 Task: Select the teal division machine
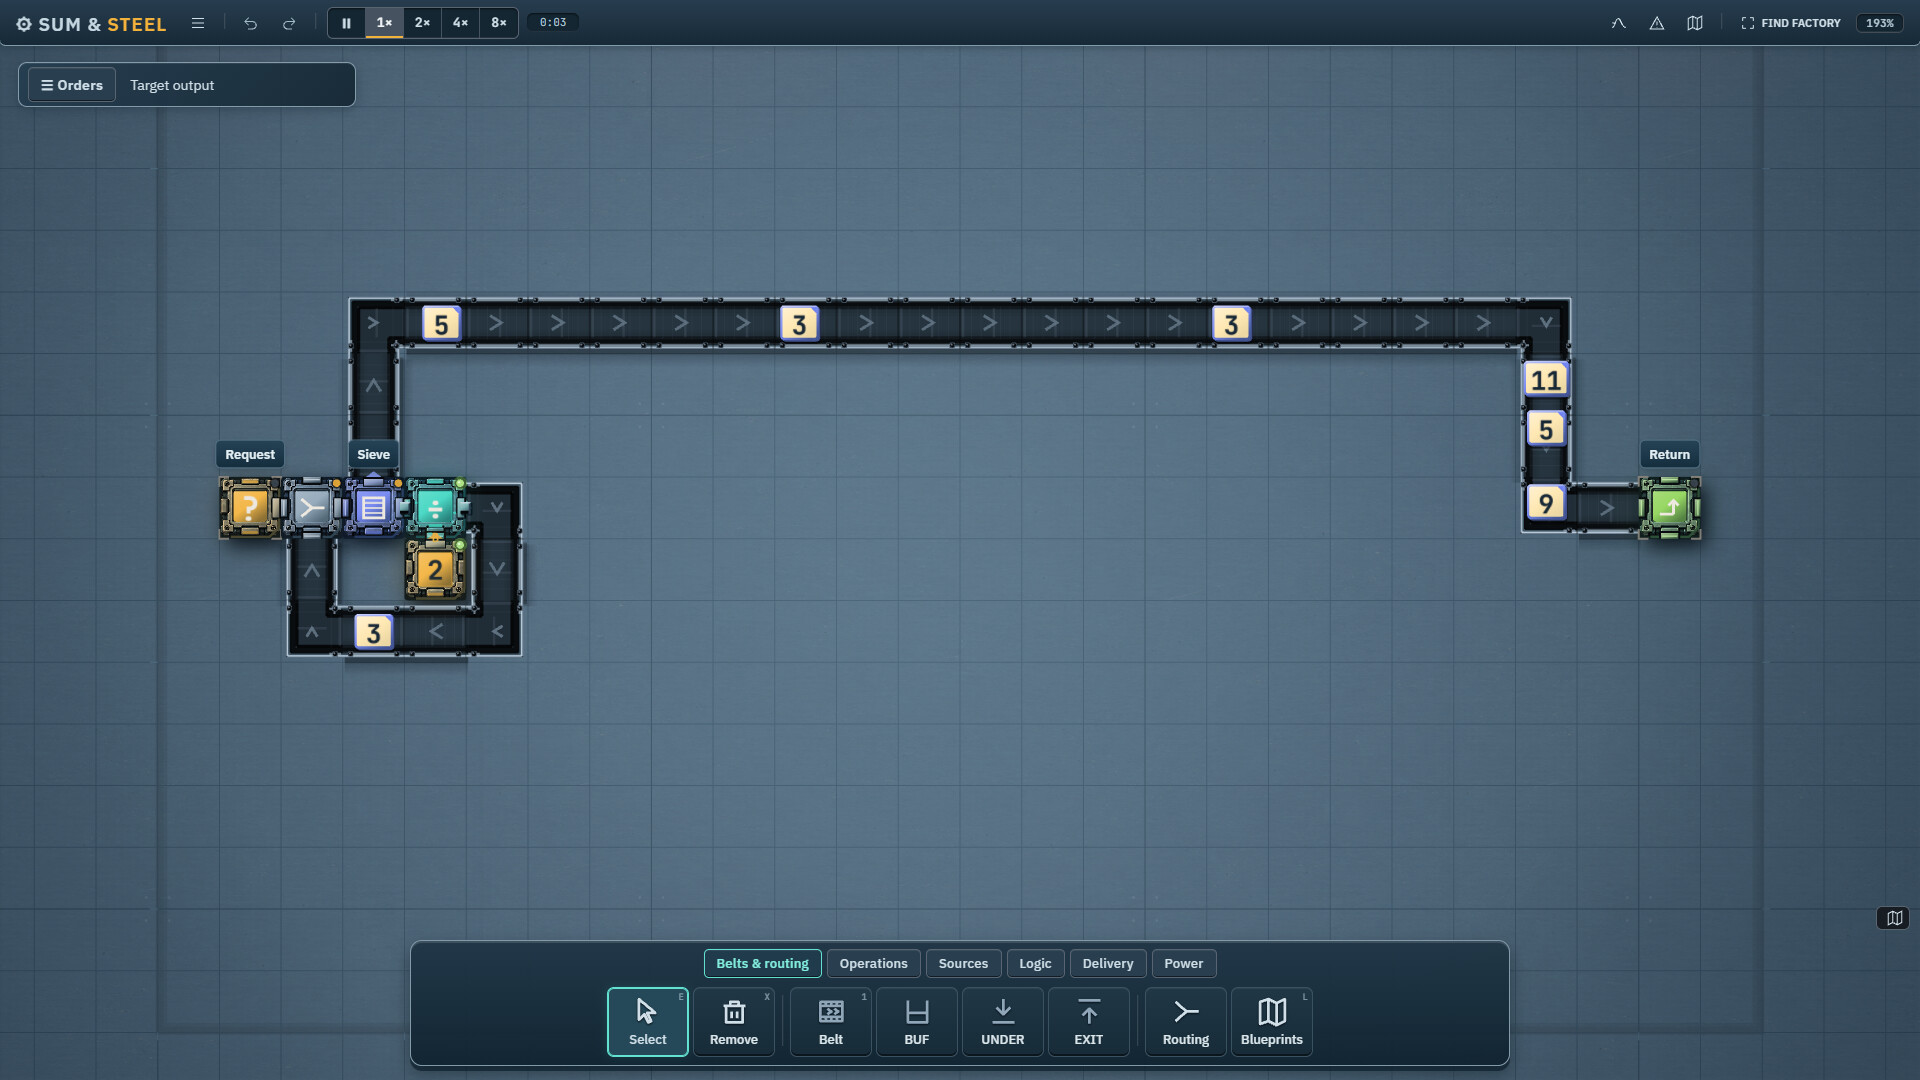(x=436, y=507)
